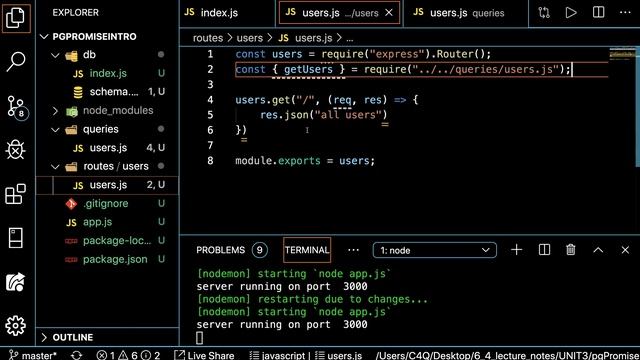This screenshot has width=640, height=360.
Task: Open users.js under queries folder
Action: (x=108, y=148)
